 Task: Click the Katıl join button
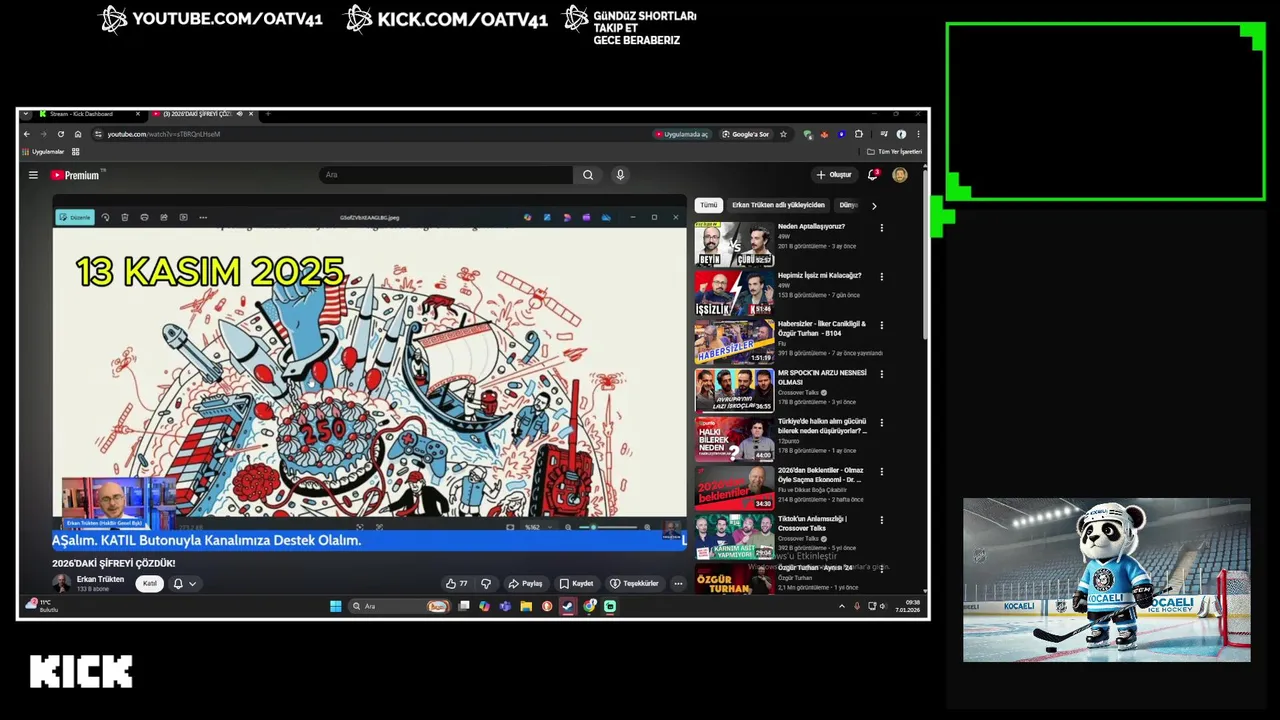click(x=150, y=583)
